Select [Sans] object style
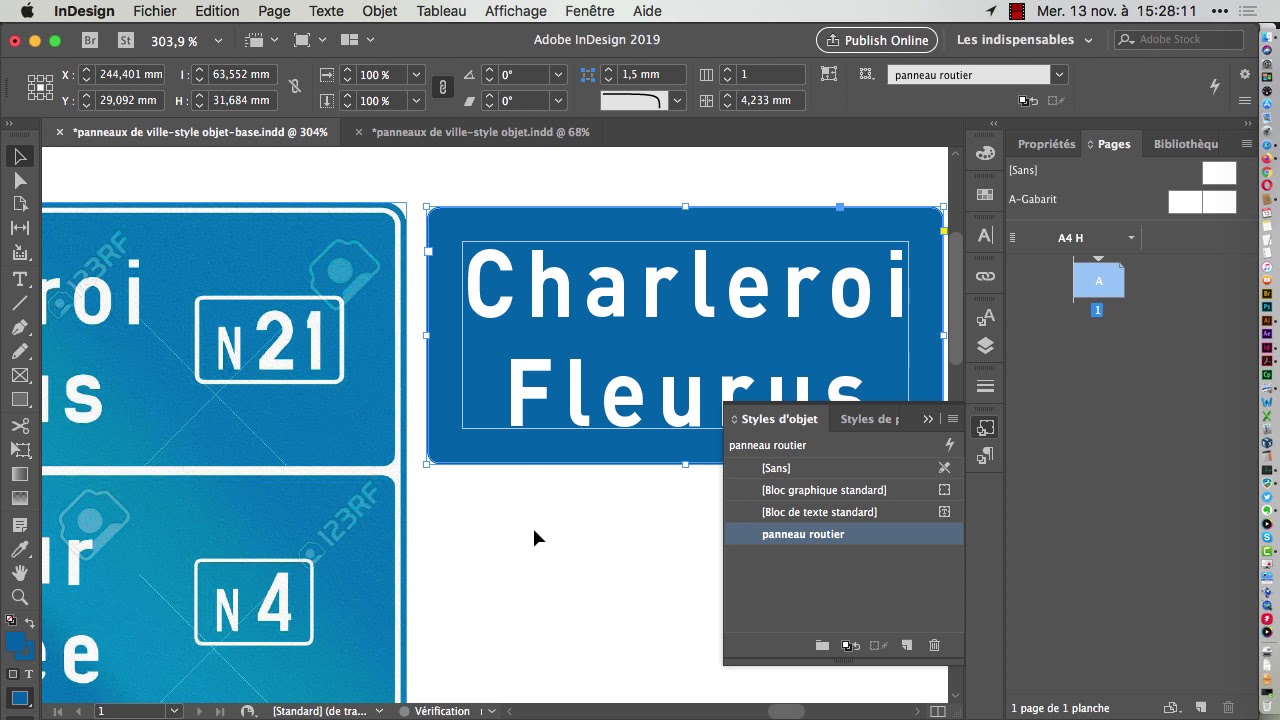This screenshot has width=1280, height=720. click(843, 468)
